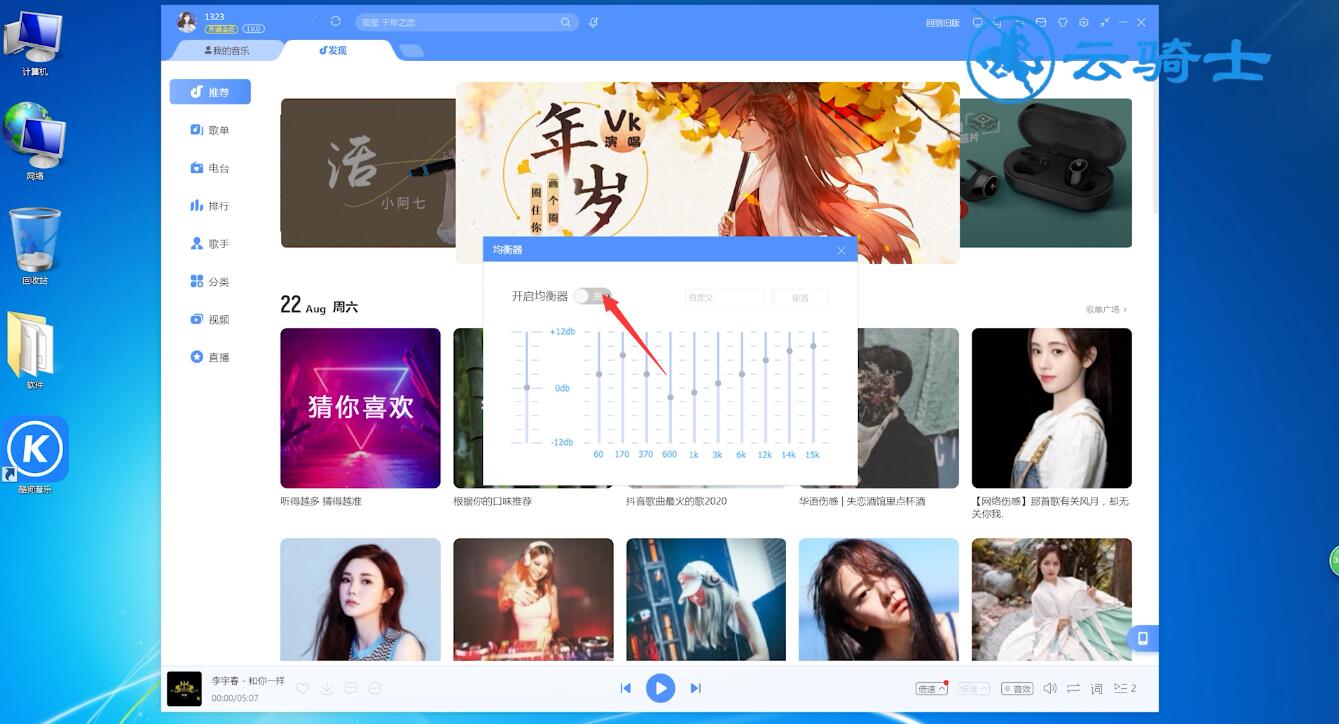Open the 自定义 preset dropdown in equalizer
This screenshot has width=1339, height=724.
pos(725,297)
